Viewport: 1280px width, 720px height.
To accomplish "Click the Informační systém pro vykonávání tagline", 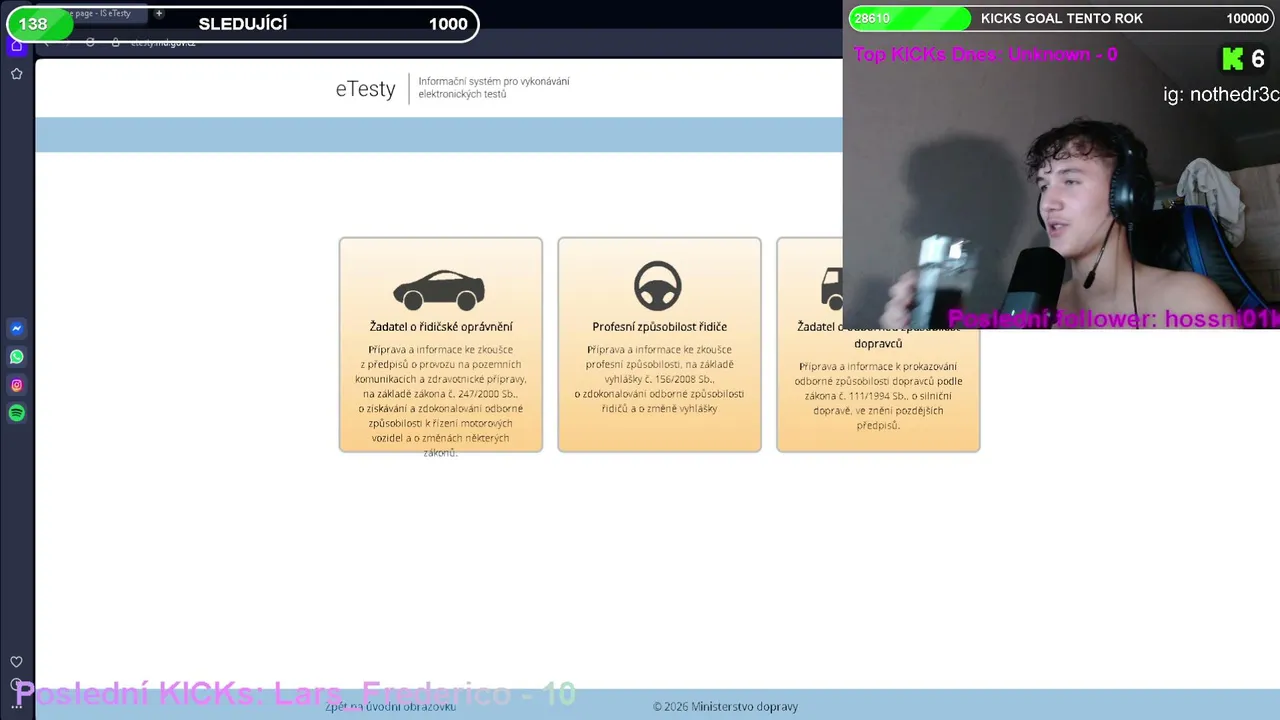I will (494, 88).
